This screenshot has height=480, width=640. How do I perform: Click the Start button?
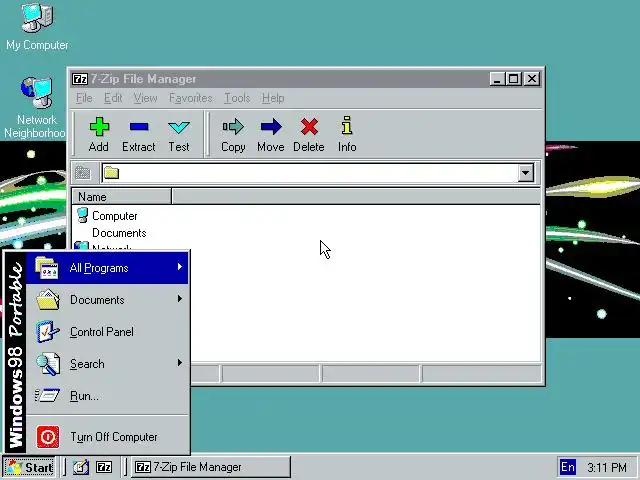coord(29,467)
